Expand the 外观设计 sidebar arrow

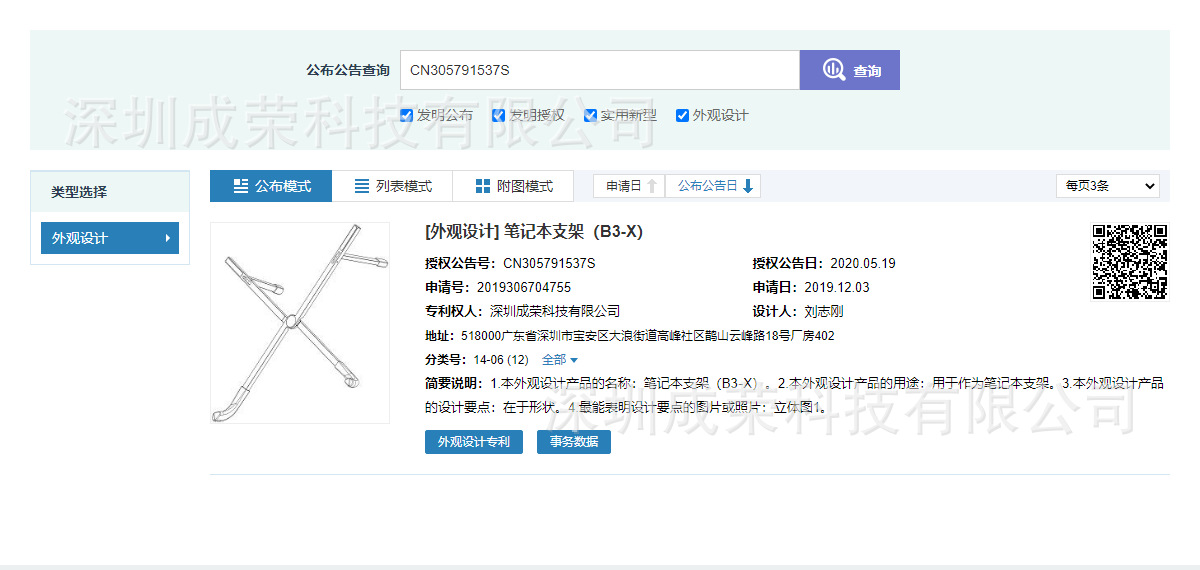[167, 238]
